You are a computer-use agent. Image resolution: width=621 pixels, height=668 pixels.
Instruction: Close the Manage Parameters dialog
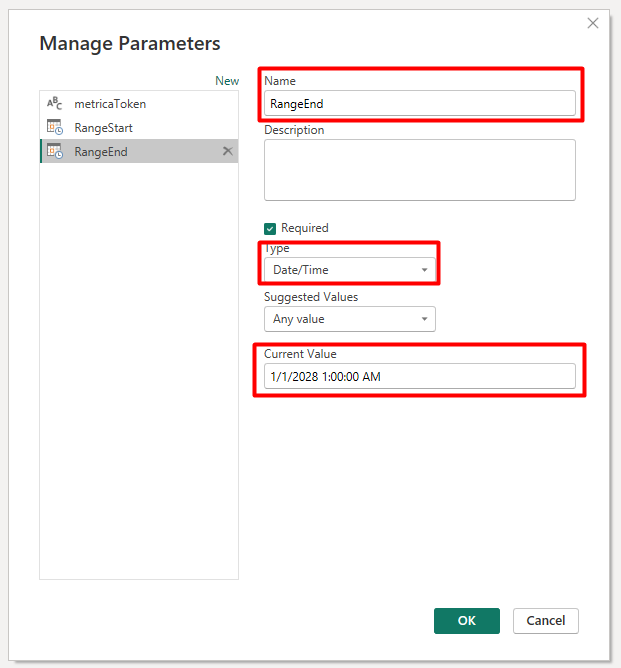(593, 23)
